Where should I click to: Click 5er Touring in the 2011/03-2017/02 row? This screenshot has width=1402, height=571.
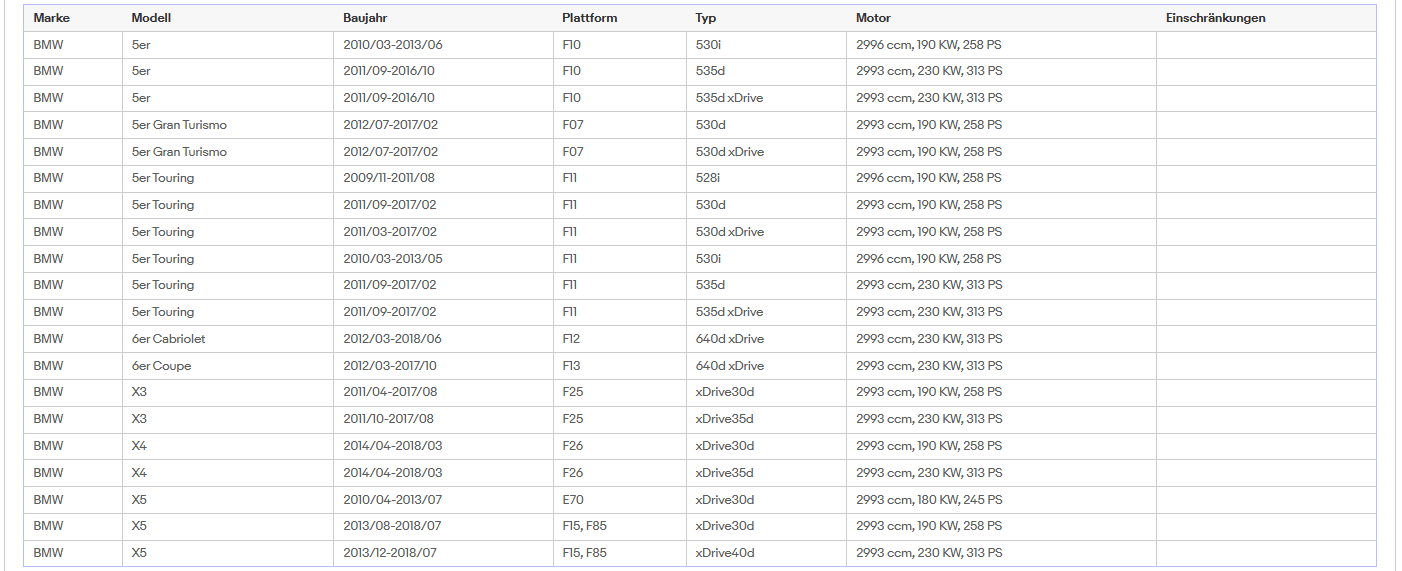228,232
